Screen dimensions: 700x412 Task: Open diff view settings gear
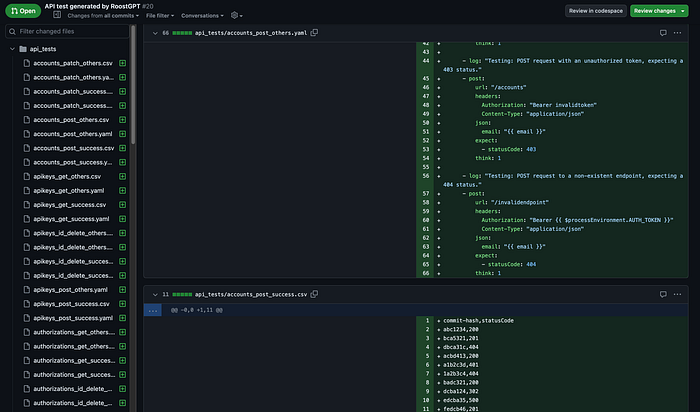[236, 15]
